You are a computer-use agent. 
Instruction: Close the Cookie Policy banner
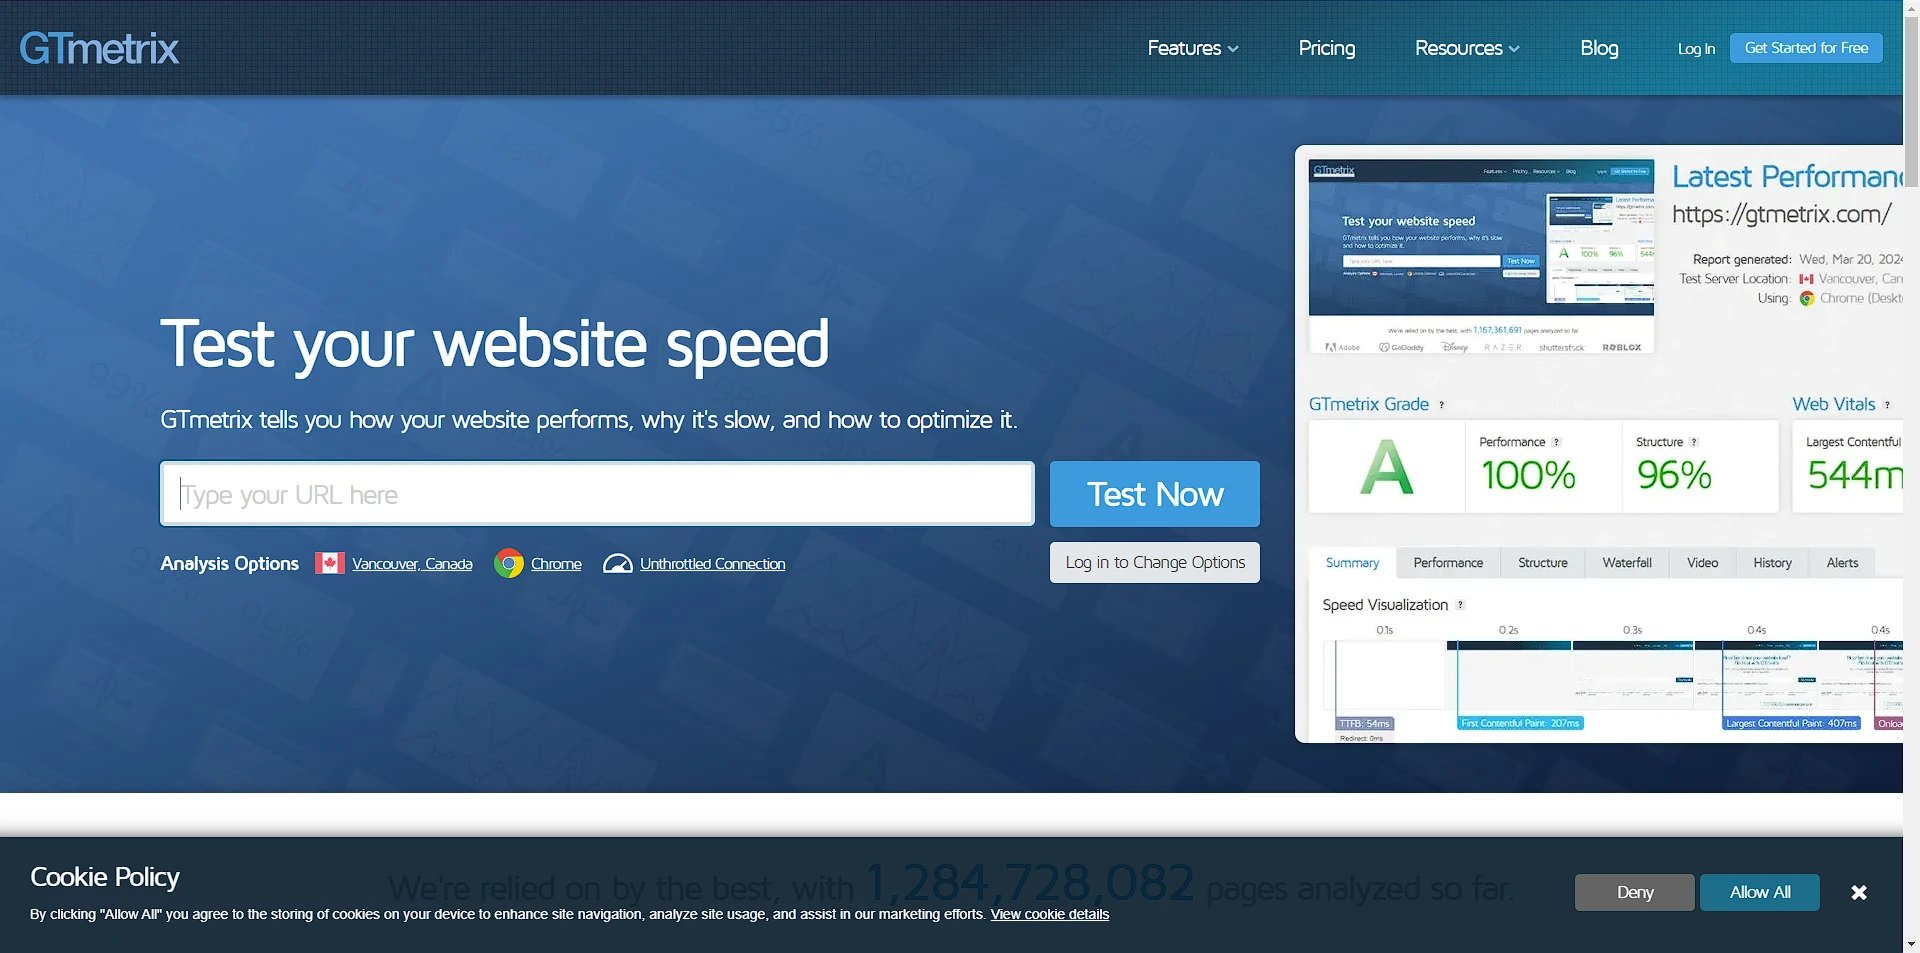[1859, 892]
